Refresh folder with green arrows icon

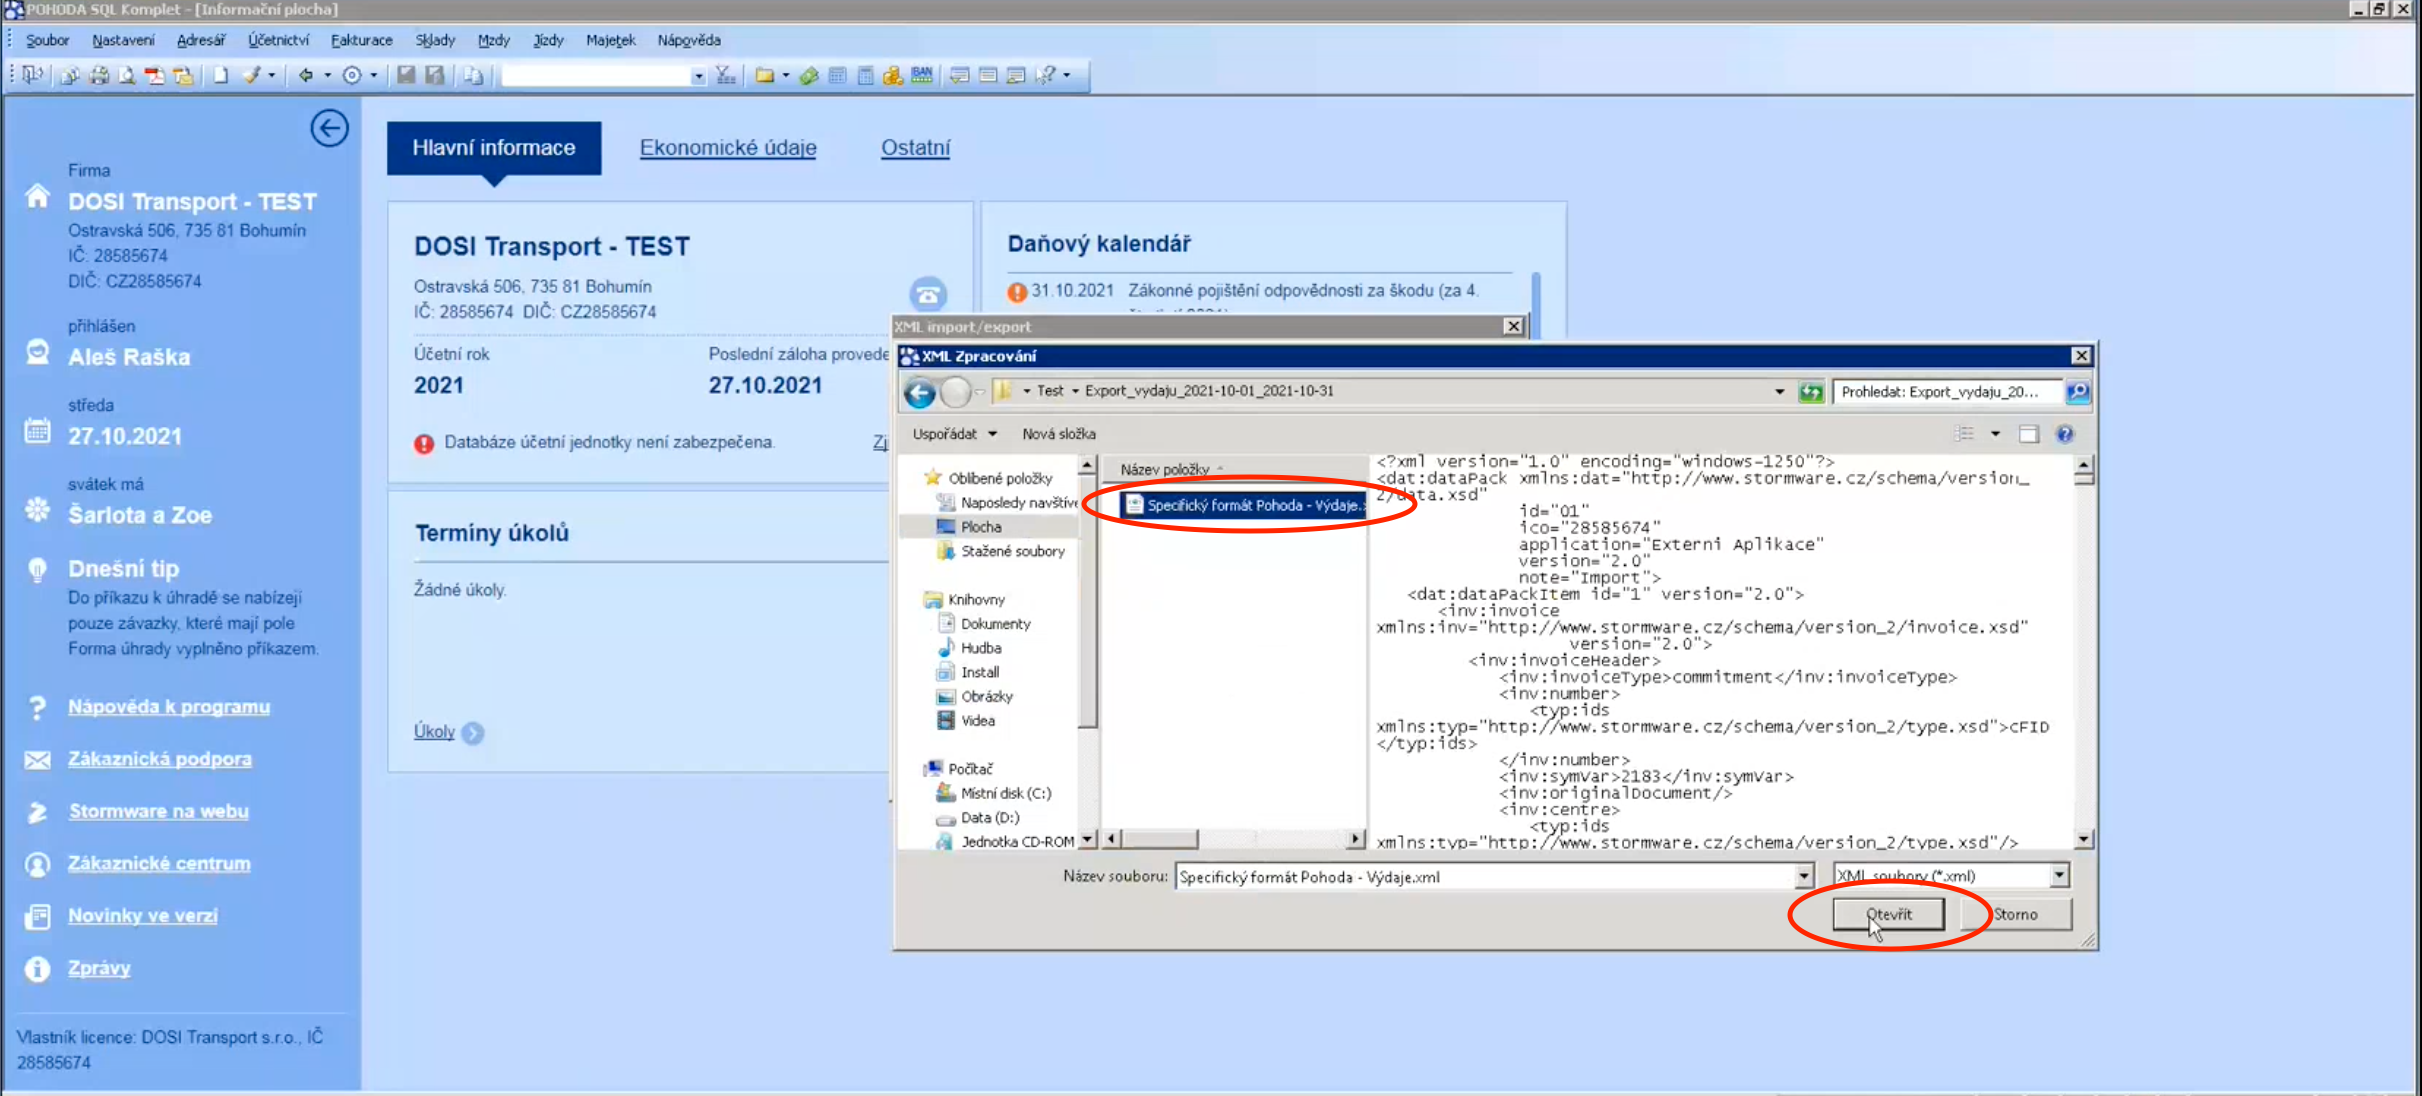(1811, 392)
